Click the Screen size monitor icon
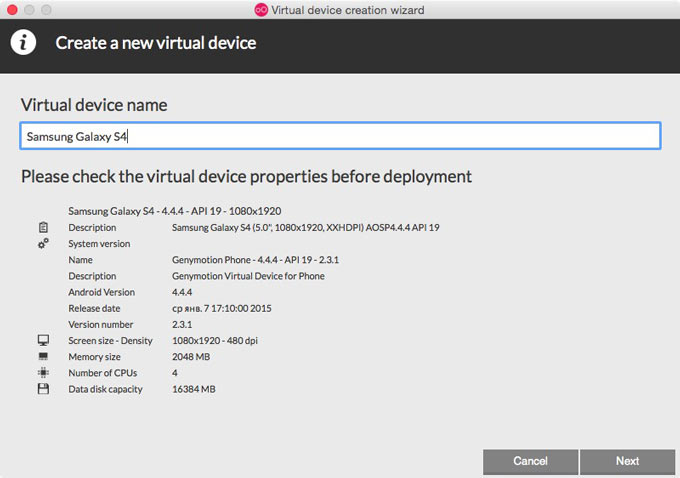This screenshot has height=478, width=680. click(x=43, y=341)
